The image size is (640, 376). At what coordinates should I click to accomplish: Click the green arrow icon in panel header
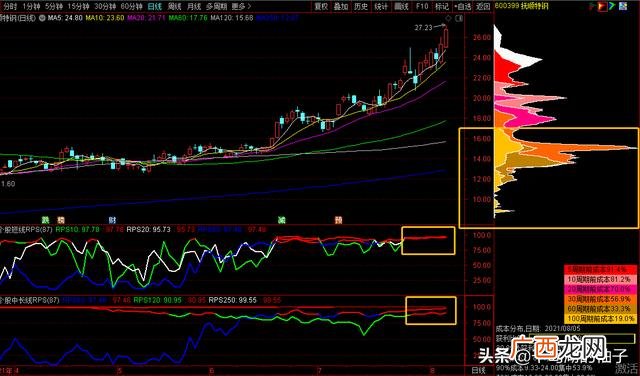pos(612,6)
